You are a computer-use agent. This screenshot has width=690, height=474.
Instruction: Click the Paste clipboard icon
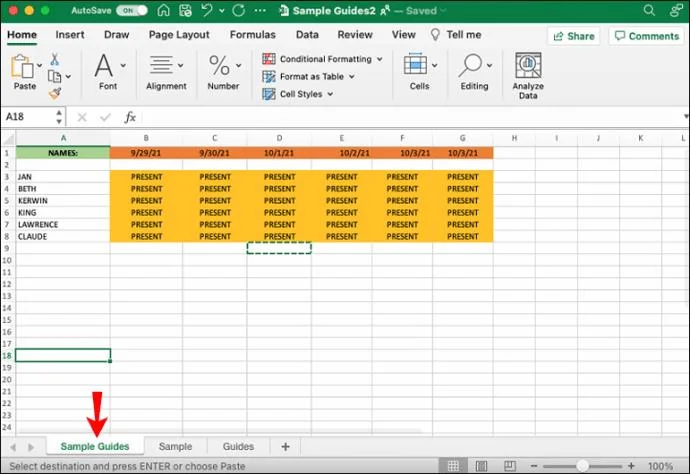[22, 66]
